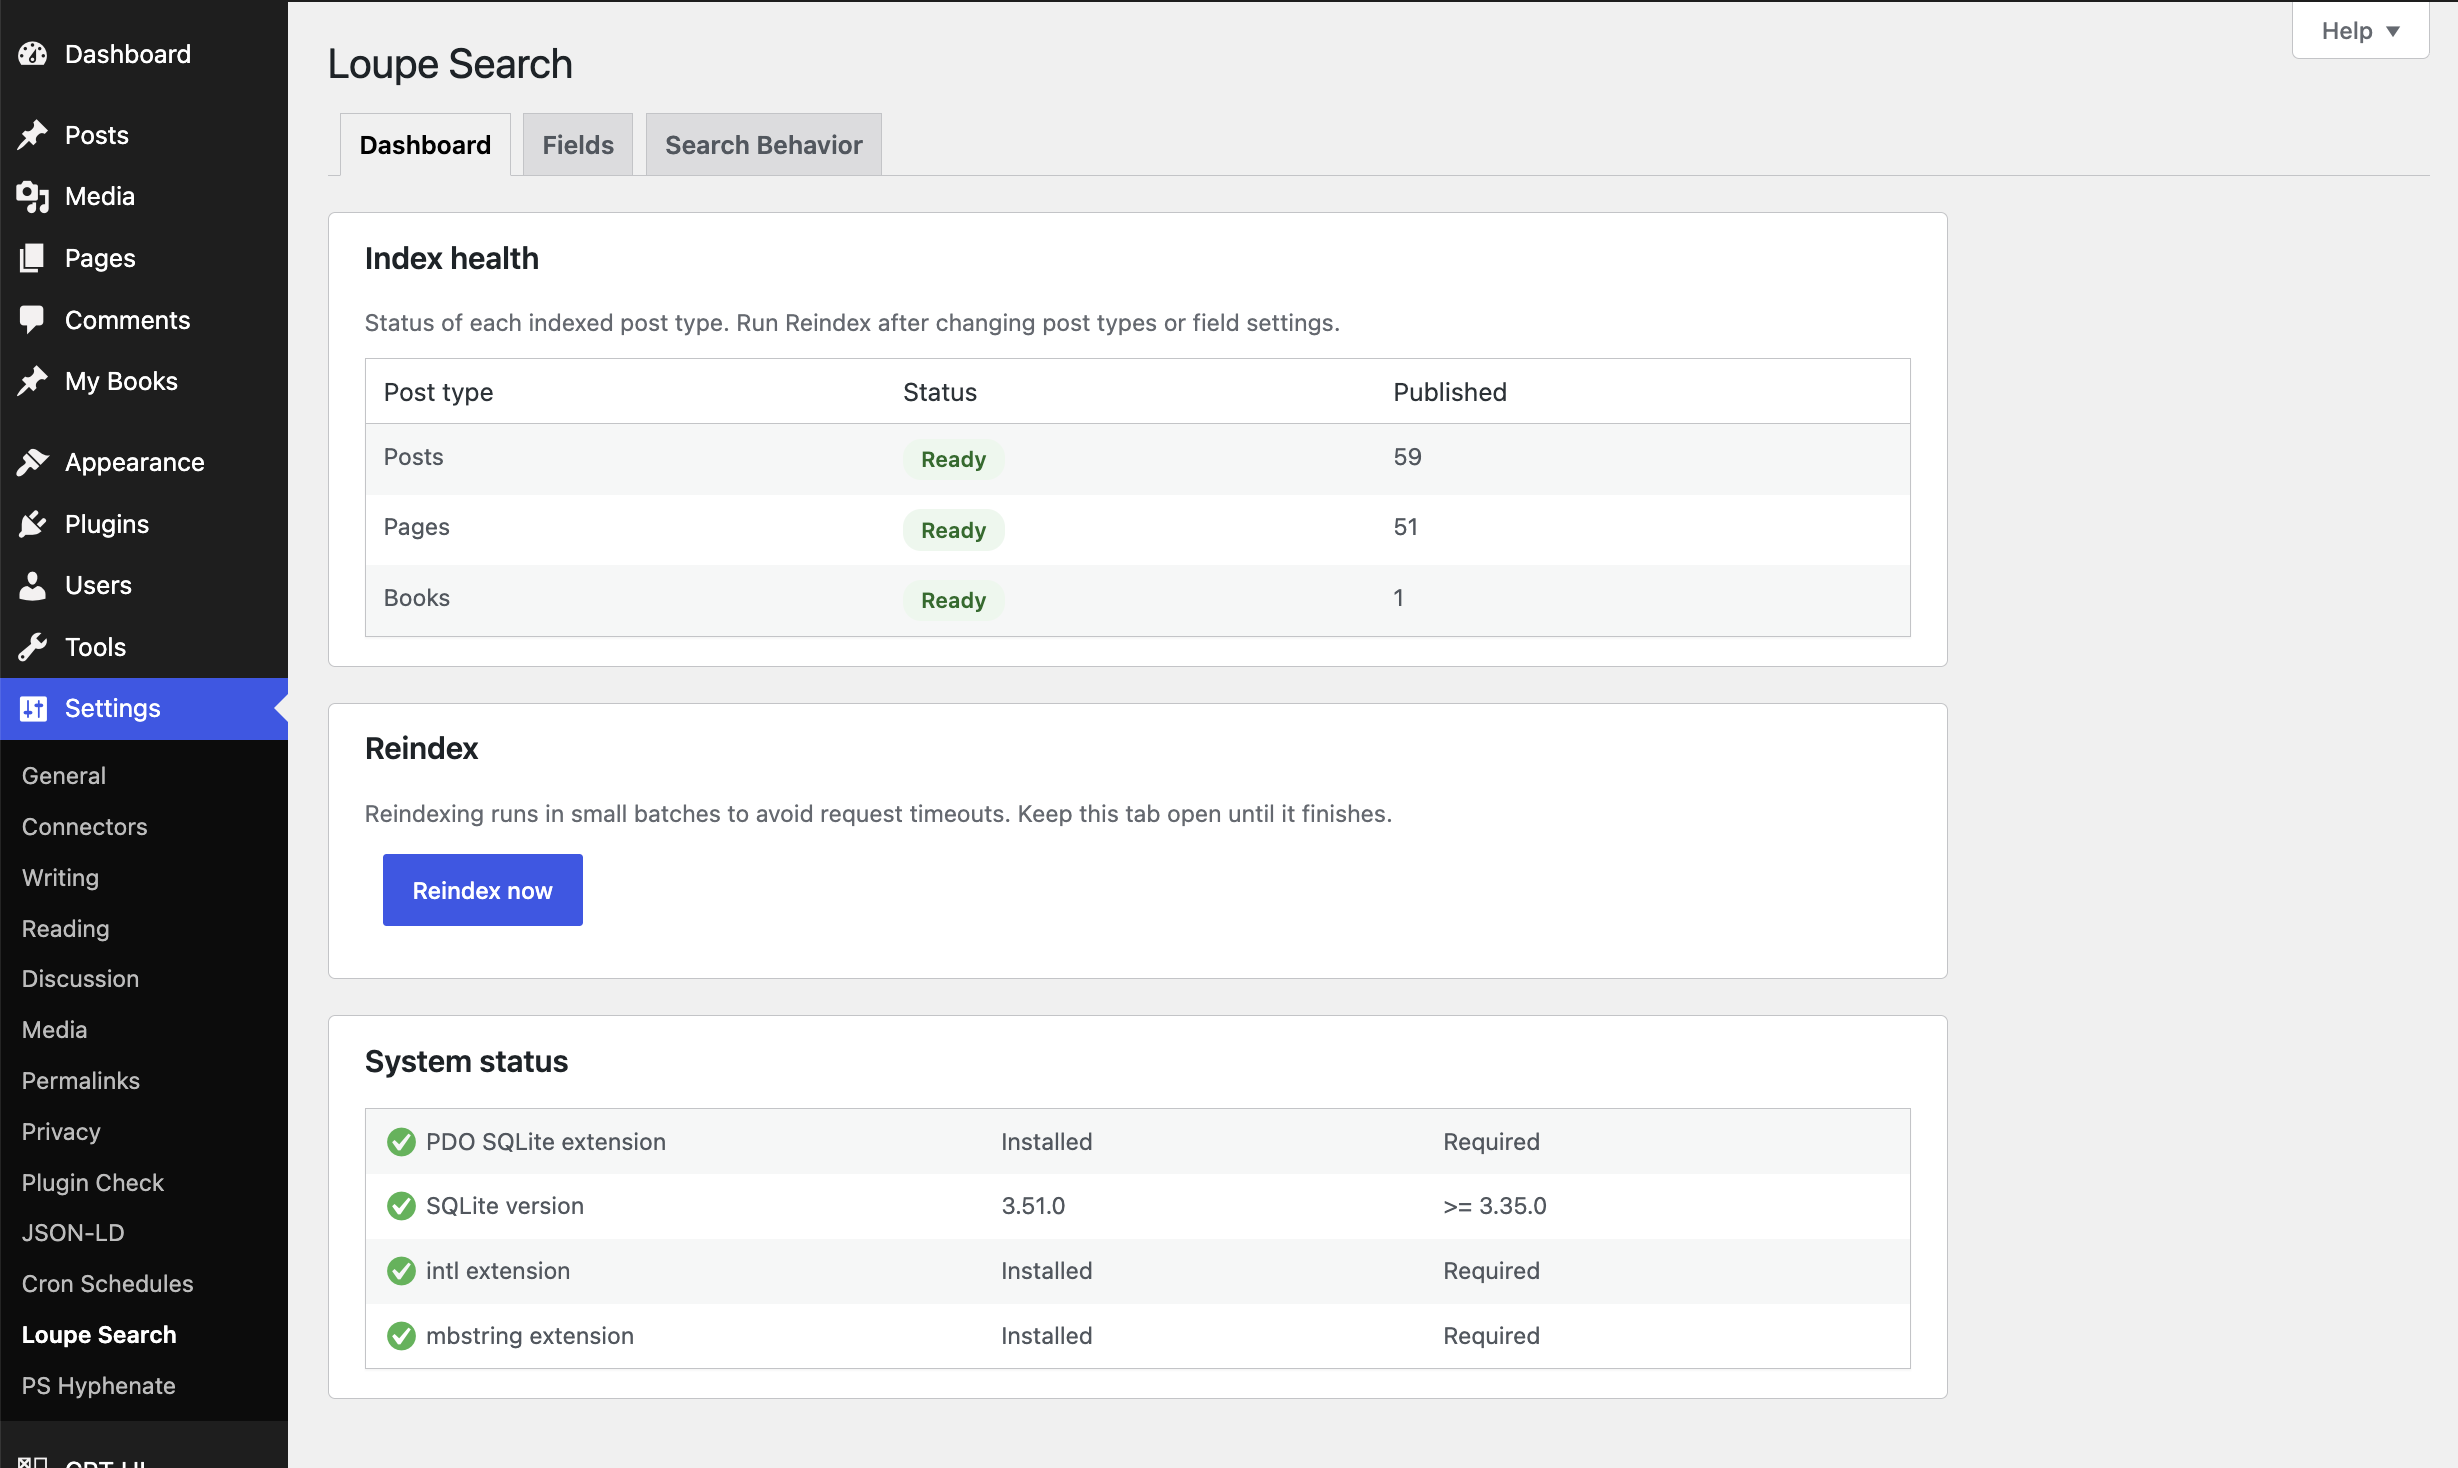Click the Comments speech bubble icon

(33, 320)
